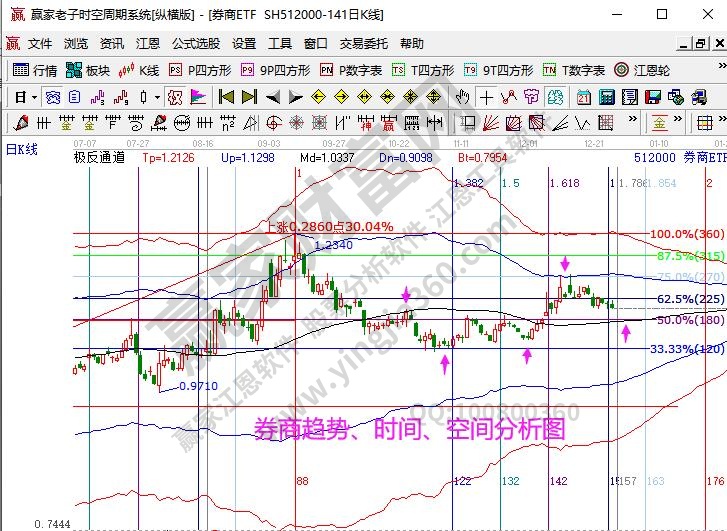727x531 pixels.
Task: Expand the 日 period dropdown
Action: [35, 97]
